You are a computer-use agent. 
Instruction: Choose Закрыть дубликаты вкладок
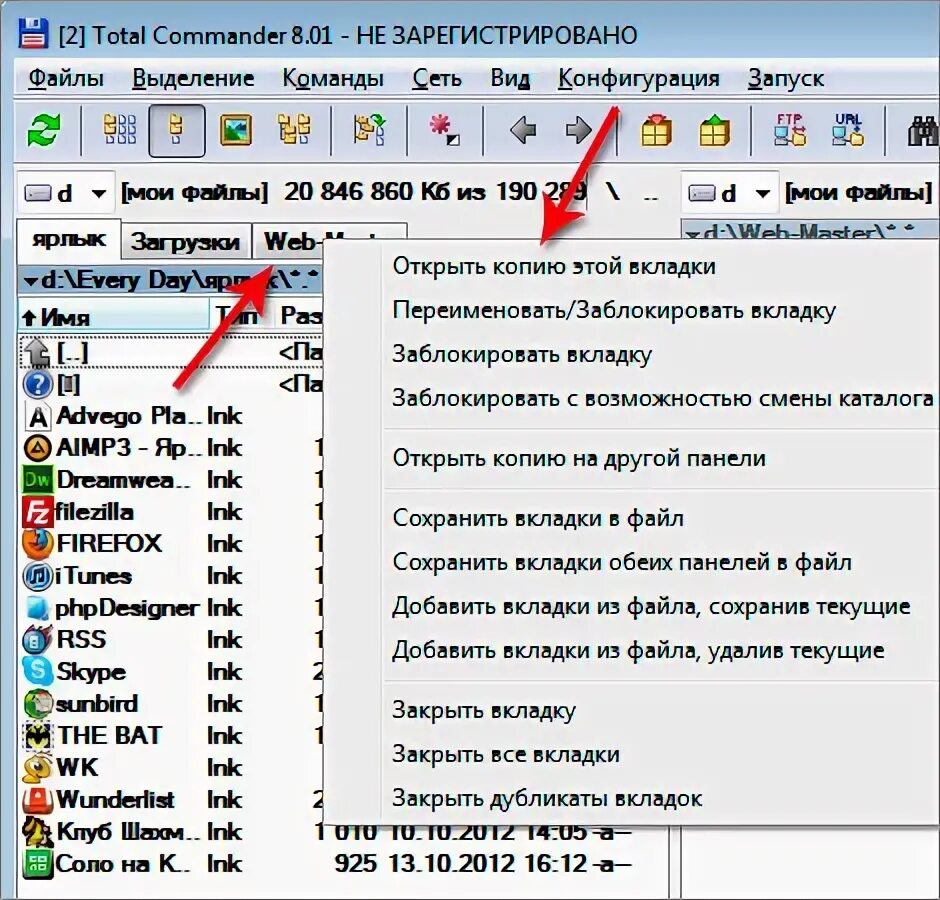point(631,799)
